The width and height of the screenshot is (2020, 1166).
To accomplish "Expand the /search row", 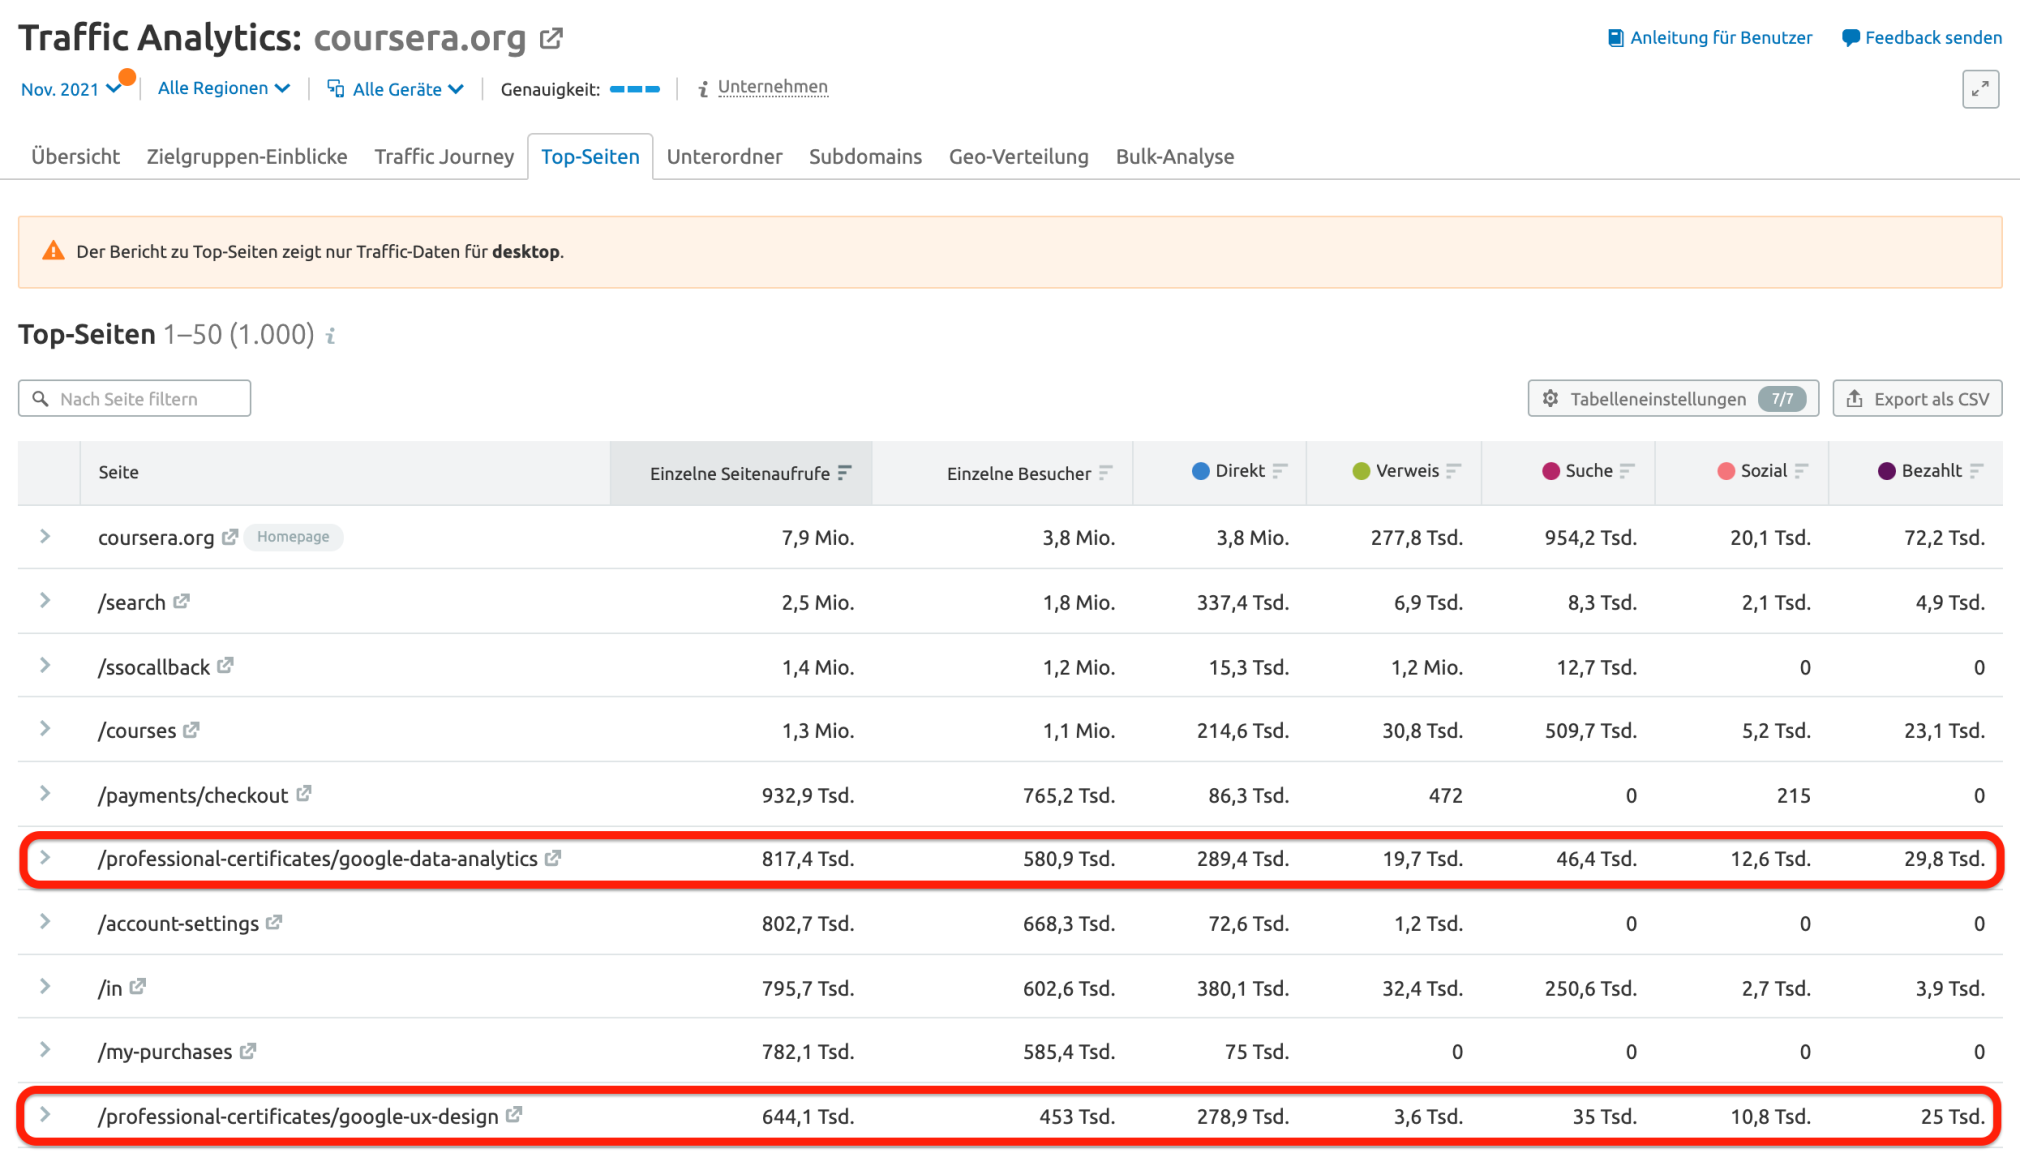I will pyautogui.click(x=45, y=601).
